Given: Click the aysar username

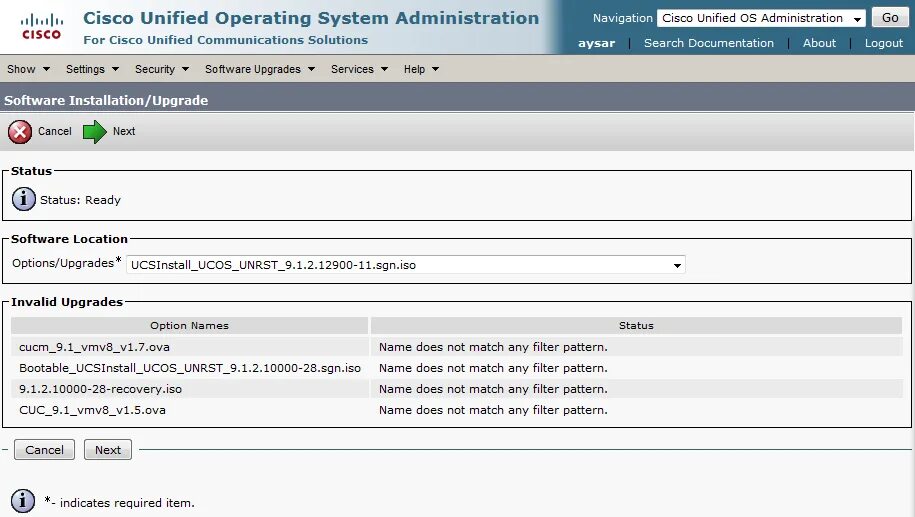Looking at the screenshot, I should coord(596,43).
